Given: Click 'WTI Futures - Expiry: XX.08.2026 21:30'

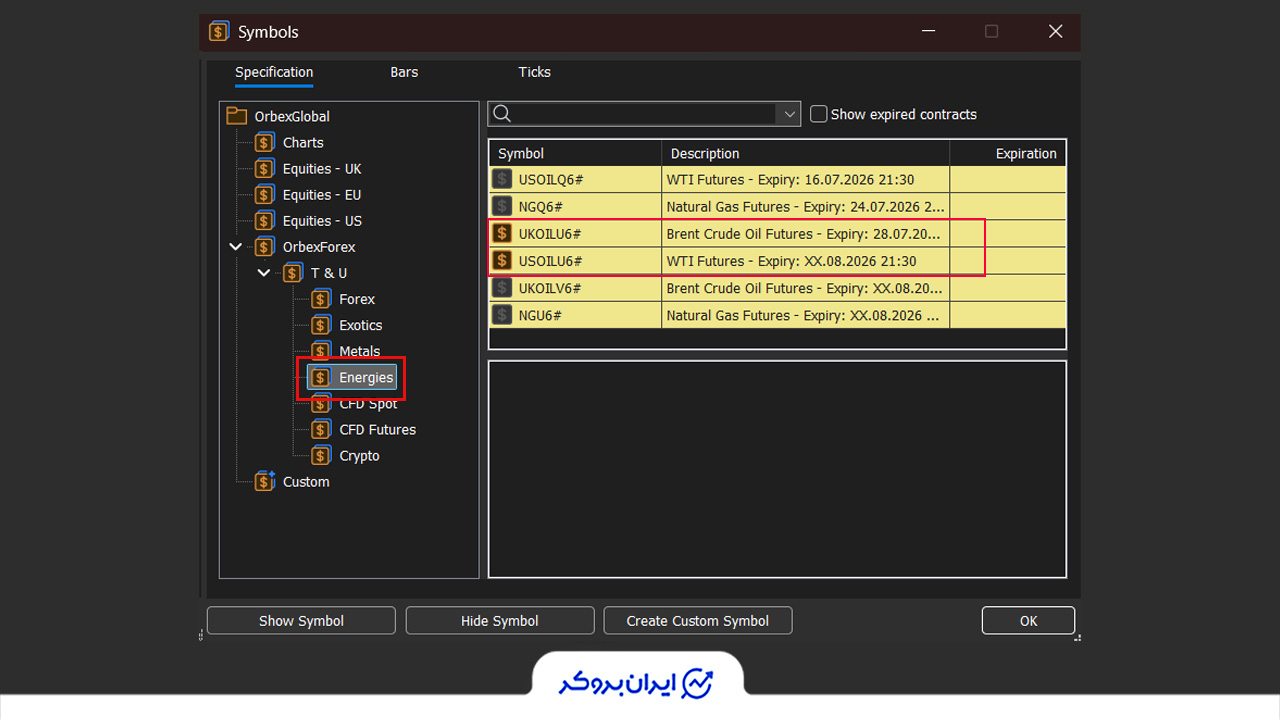Looking at the screenshot, I should 791,261.
